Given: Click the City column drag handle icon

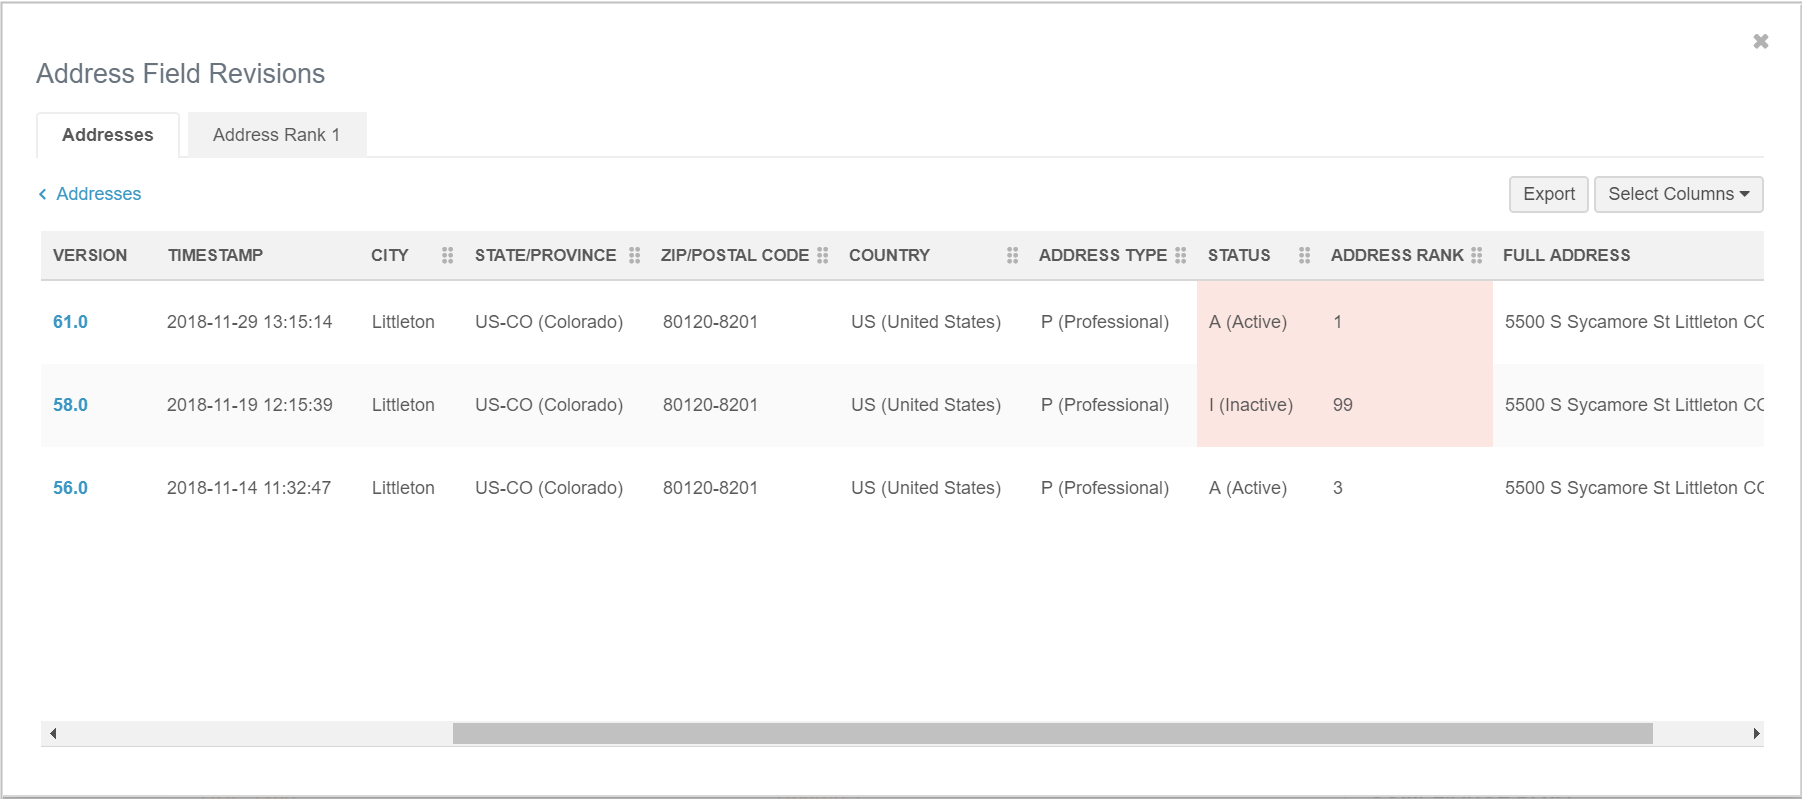Looking at the screenshot, I should (447, 255).
